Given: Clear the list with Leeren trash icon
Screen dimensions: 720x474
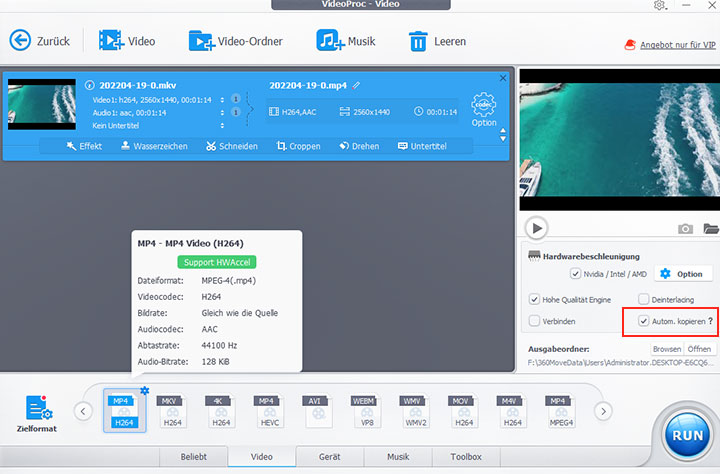Looking at the screenshot, I should [418, 41].
